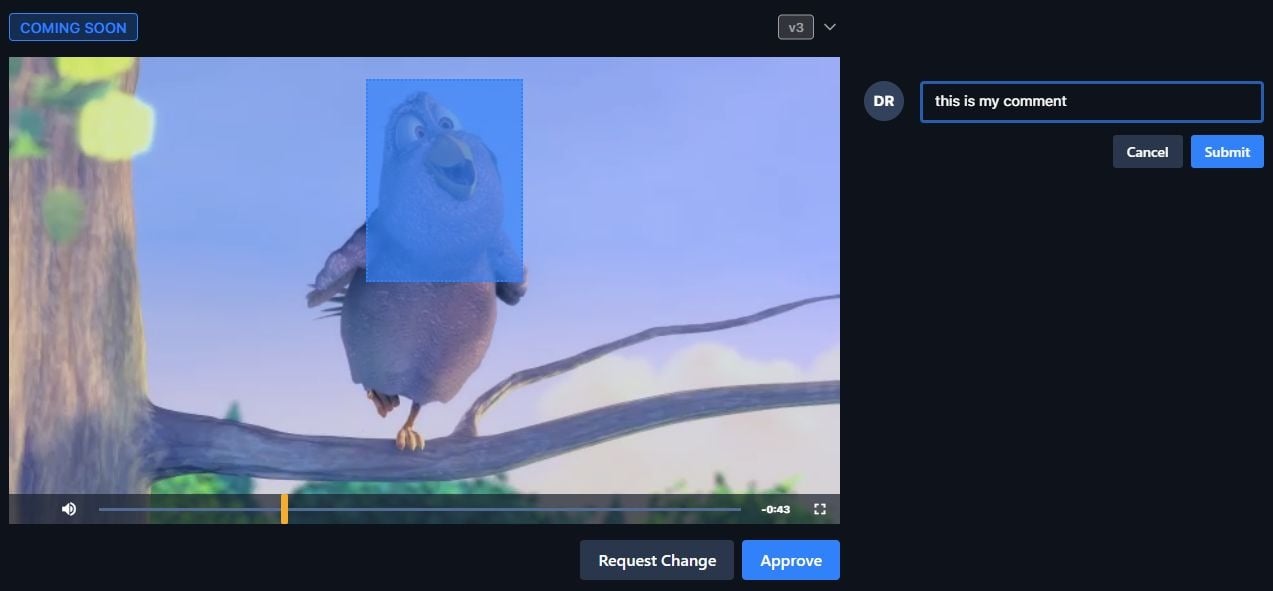This screenshot has height=591, width=1273.
Task: Click the -0:43 remaining time display
Action: (776, 509)
